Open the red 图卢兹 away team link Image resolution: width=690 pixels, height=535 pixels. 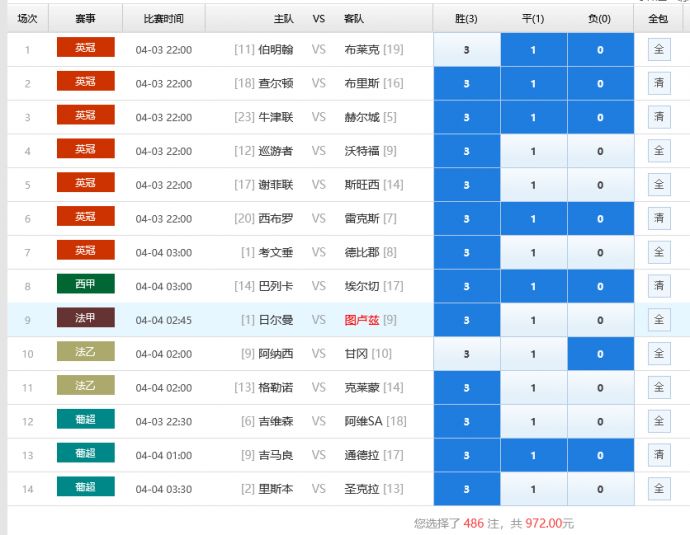(361, 320)
